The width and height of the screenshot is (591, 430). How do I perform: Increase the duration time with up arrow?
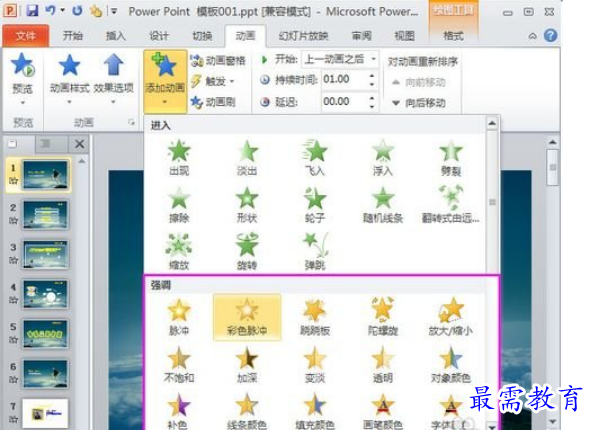[x=372, y=76]
